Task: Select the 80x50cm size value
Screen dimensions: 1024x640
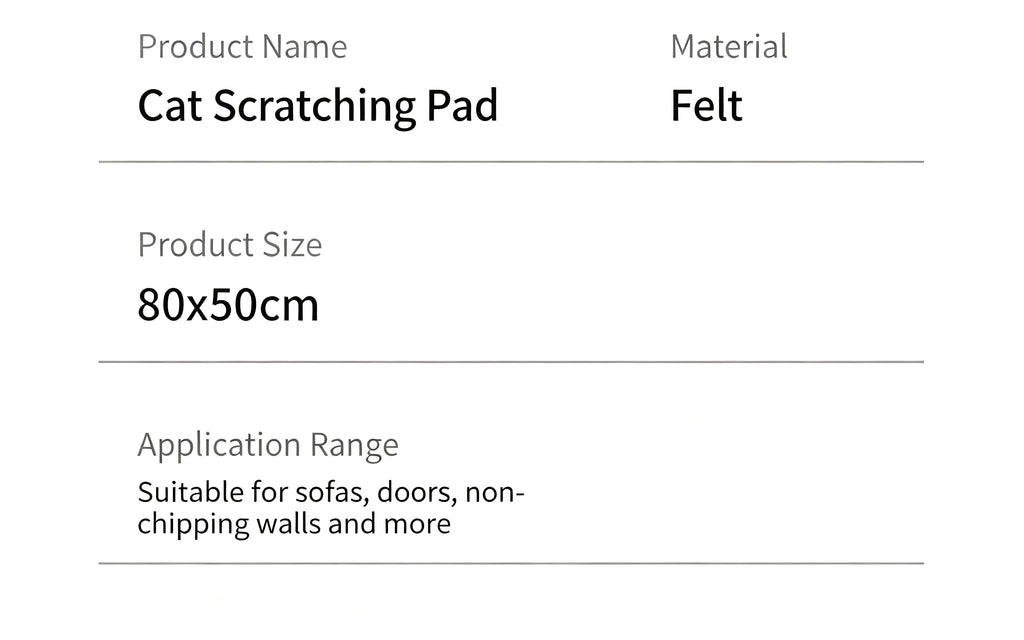Action: click(x=228, y=305)
